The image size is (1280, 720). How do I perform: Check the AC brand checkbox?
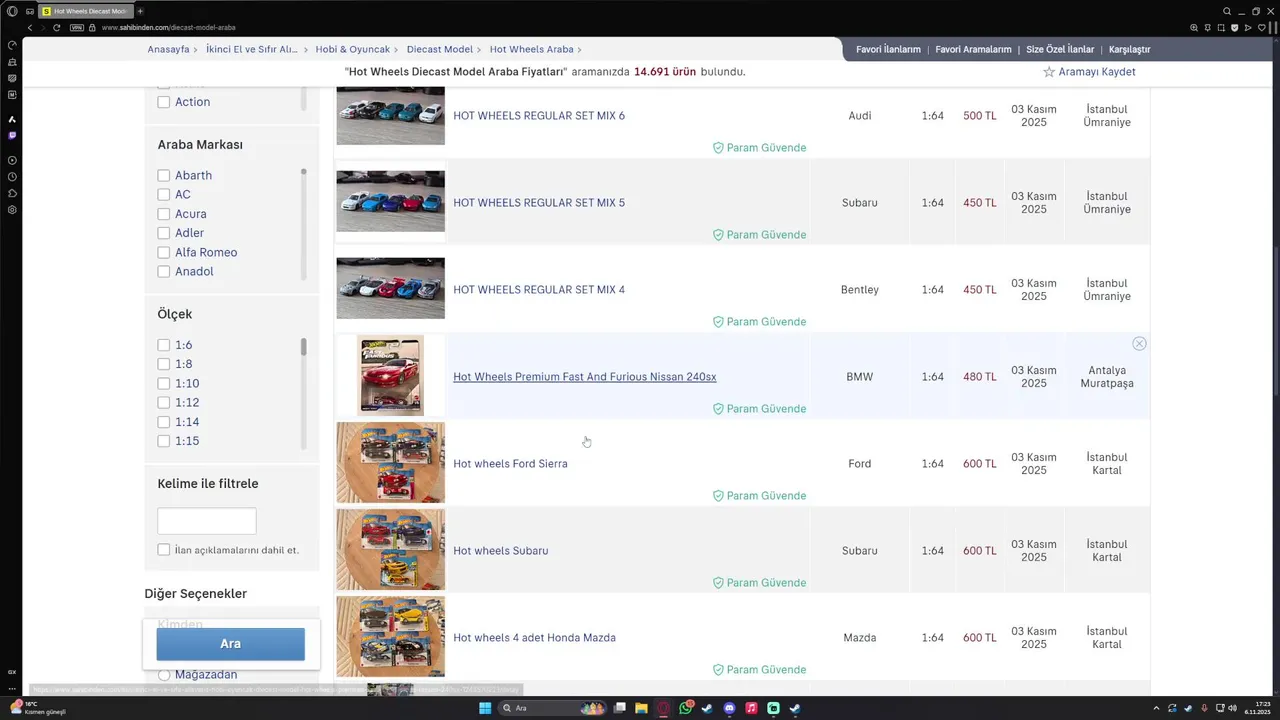pyautogui.click(x=164, y=194)
